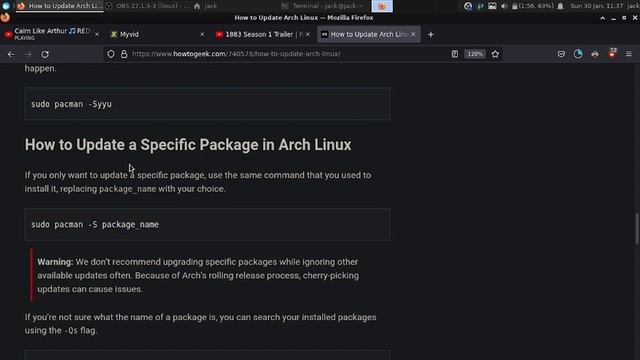640x360 pixels.
Task: Click the battery status indicator
Action: coord(533,6)
